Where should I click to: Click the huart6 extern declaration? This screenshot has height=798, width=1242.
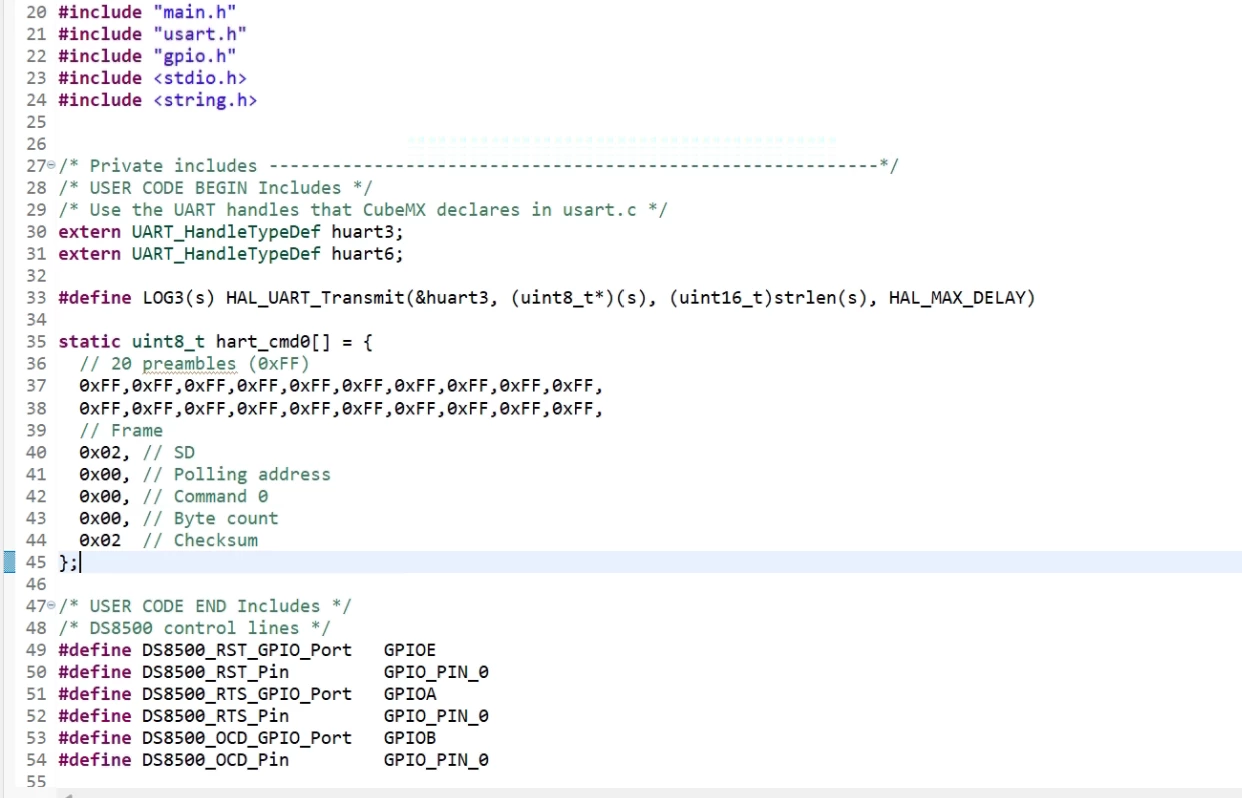(231, 254)
